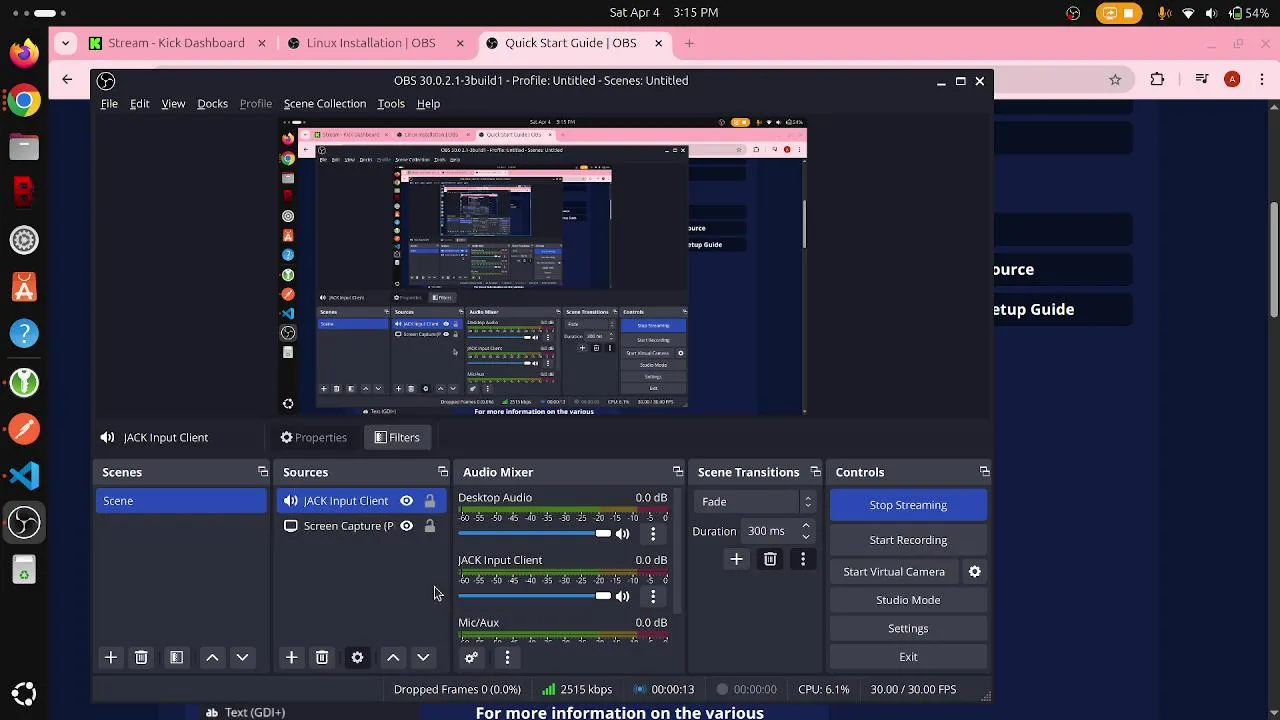
Task: Increase transition duration stepper up arrow
Action: click(x=806, y=526)
